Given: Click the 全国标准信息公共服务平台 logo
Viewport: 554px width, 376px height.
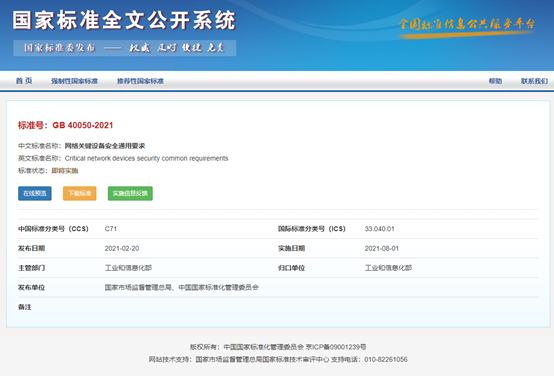Looking at the screenshot, I should 466,27.
